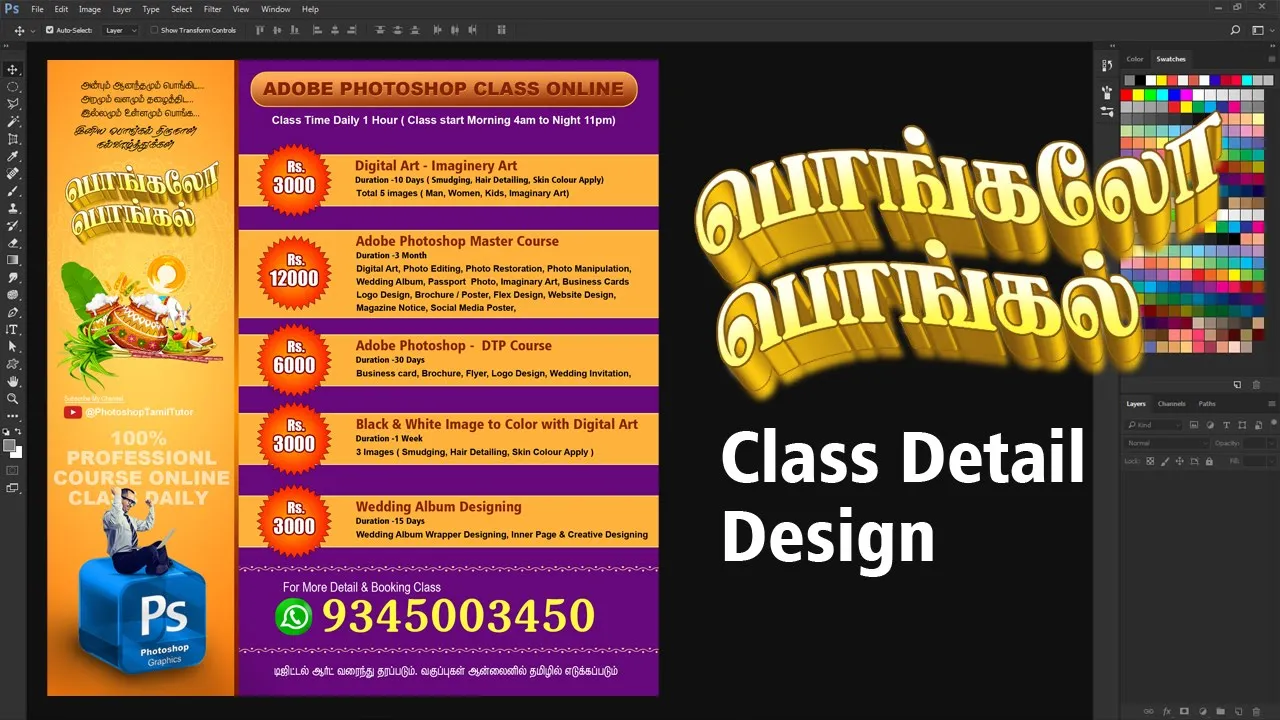Toggle pixel layer filter
The width and height of the screenshot is (1280, 720).
(x=1194, y=425)
